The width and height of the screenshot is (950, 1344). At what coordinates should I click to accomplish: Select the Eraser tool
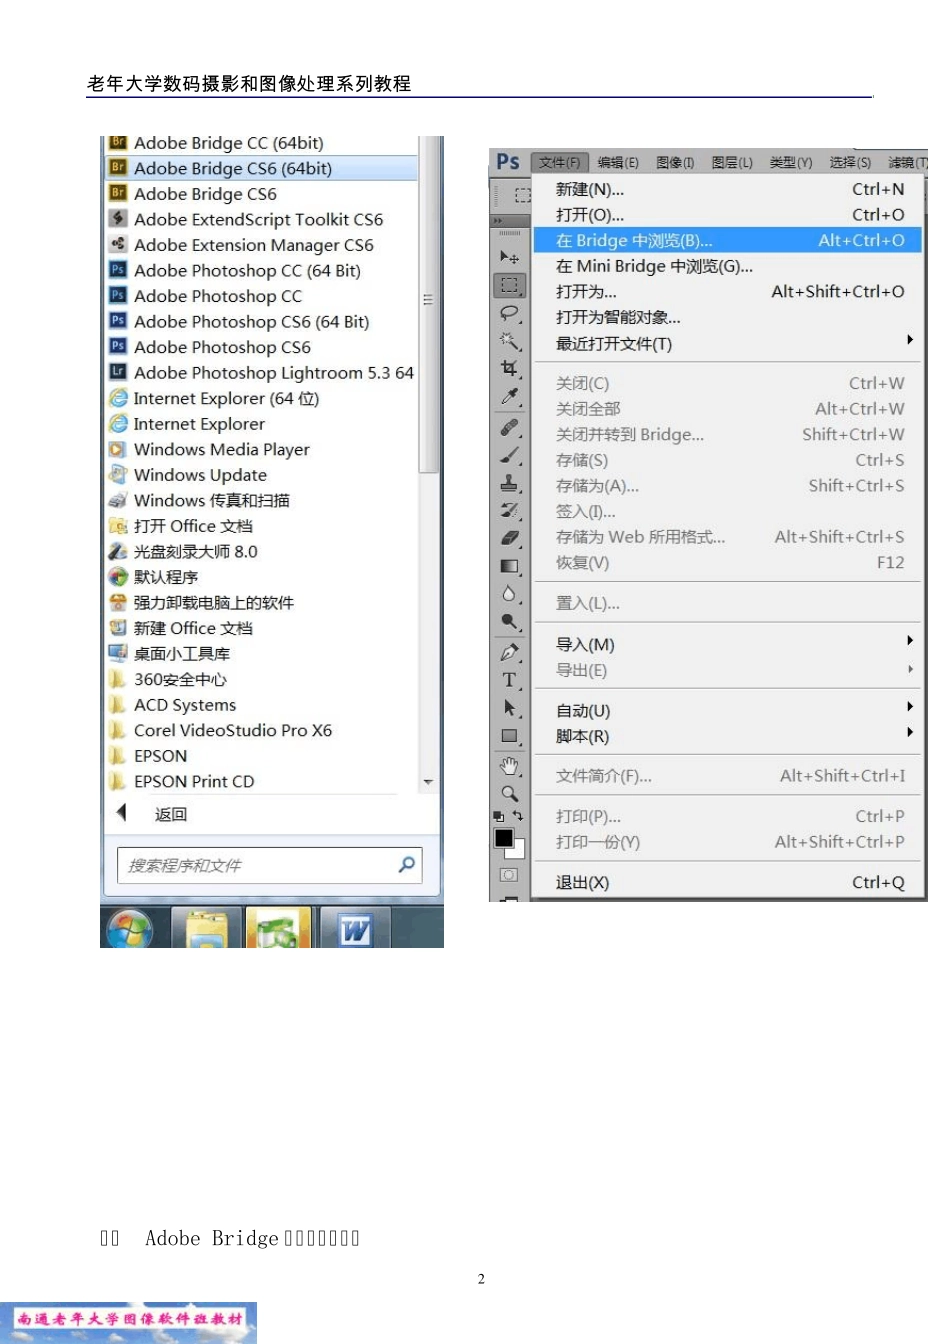(509, 538)
